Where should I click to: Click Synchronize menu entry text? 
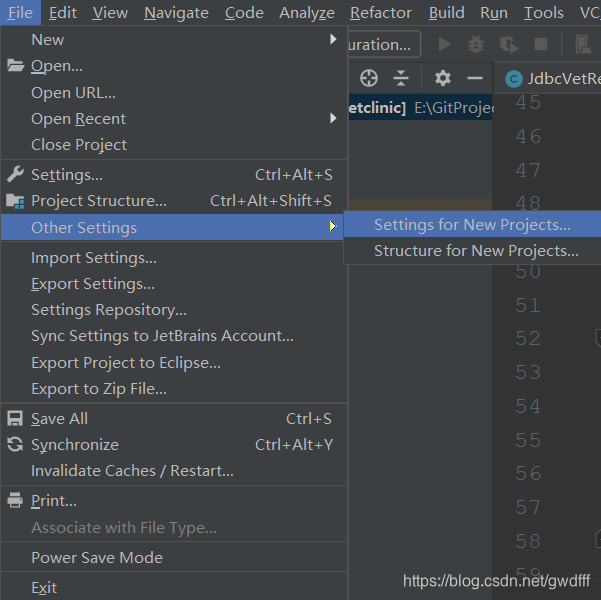[x=75, y=445]
